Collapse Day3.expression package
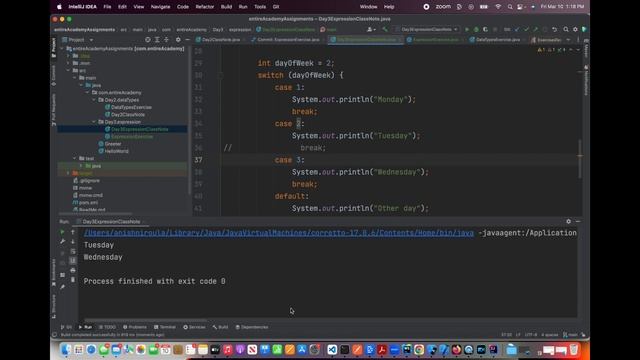Image resolution: width=640 pixels, height=360 pixels. [94, 122]
